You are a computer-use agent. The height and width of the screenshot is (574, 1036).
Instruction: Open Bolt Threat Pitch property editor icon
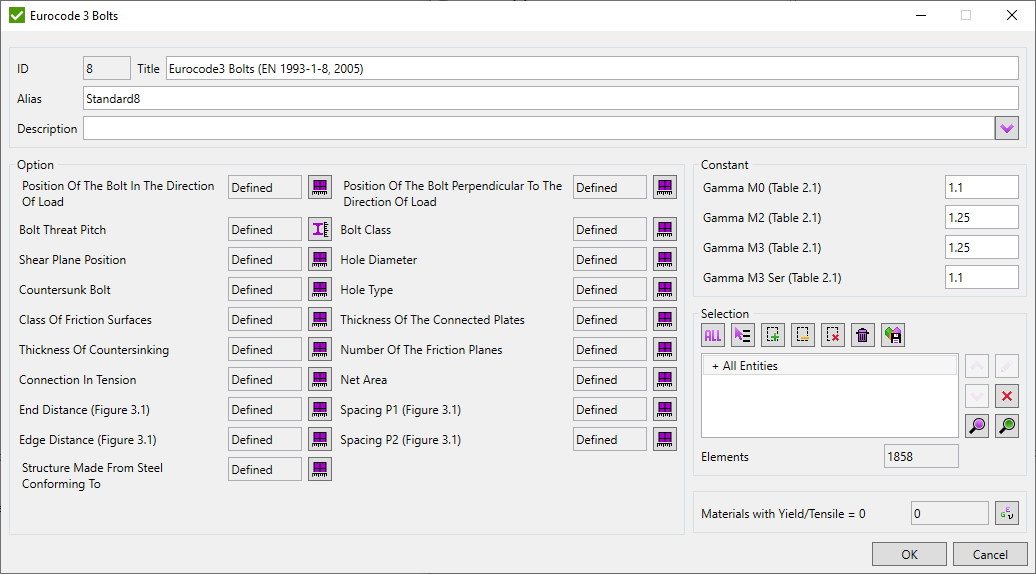pos(320,229)
